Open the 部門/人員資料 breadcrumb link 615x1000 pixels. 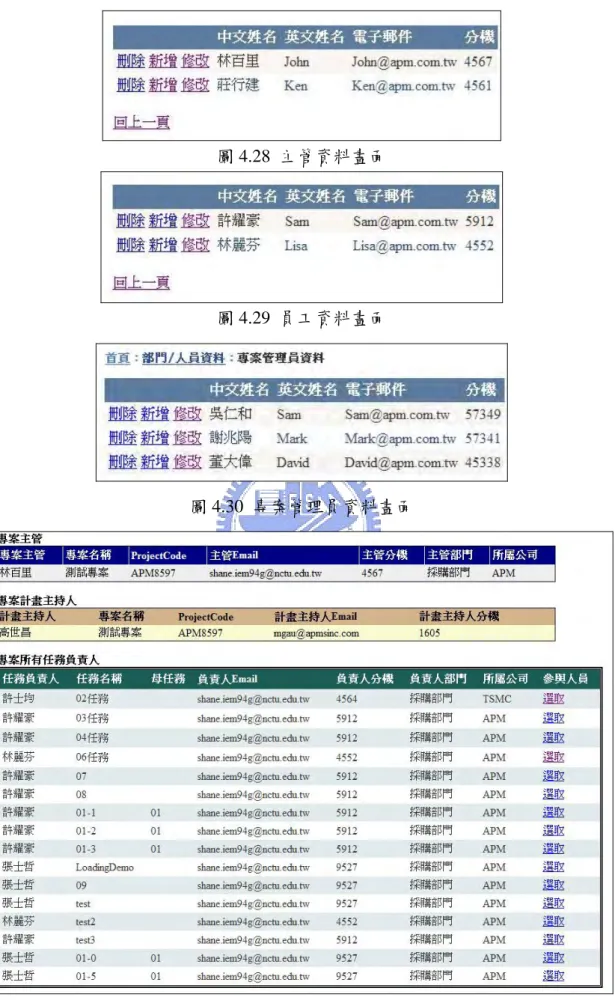183,358
